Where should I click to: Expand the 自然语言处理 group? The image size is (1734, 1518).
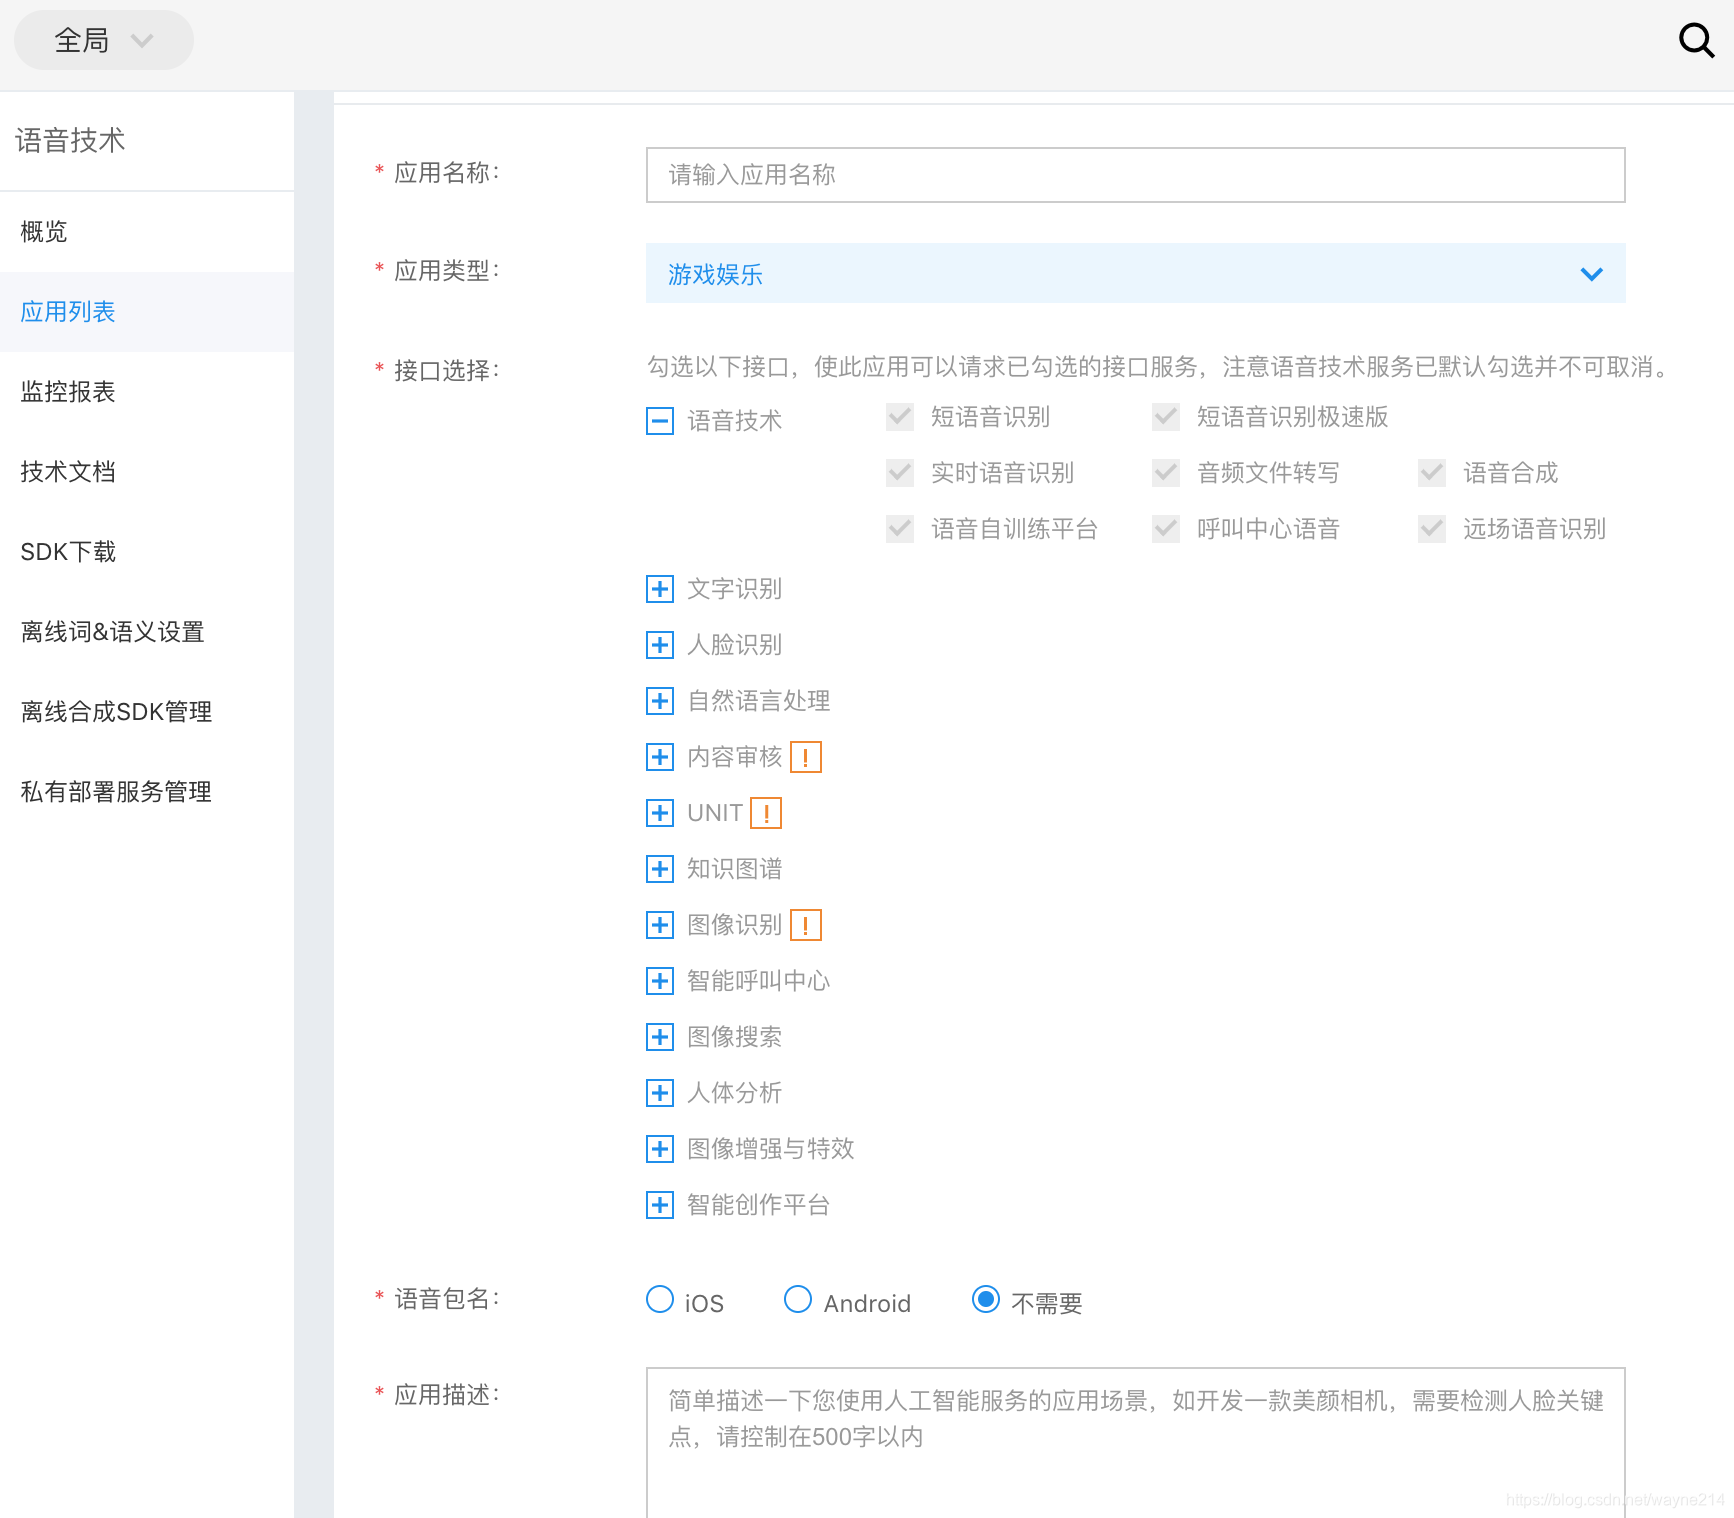point(660,701)
